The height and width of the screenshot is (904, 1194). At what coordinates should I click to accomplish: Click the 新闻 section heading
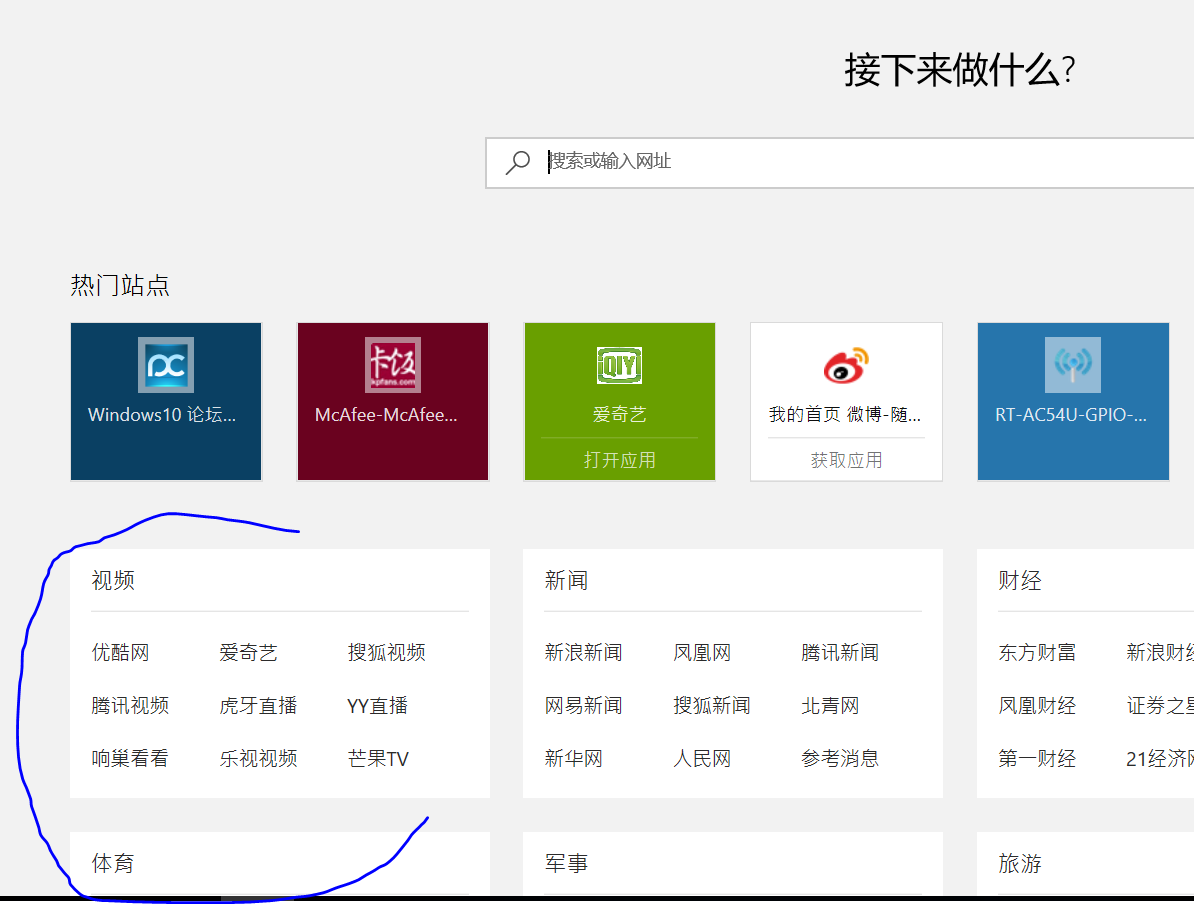tap(567, 580)
